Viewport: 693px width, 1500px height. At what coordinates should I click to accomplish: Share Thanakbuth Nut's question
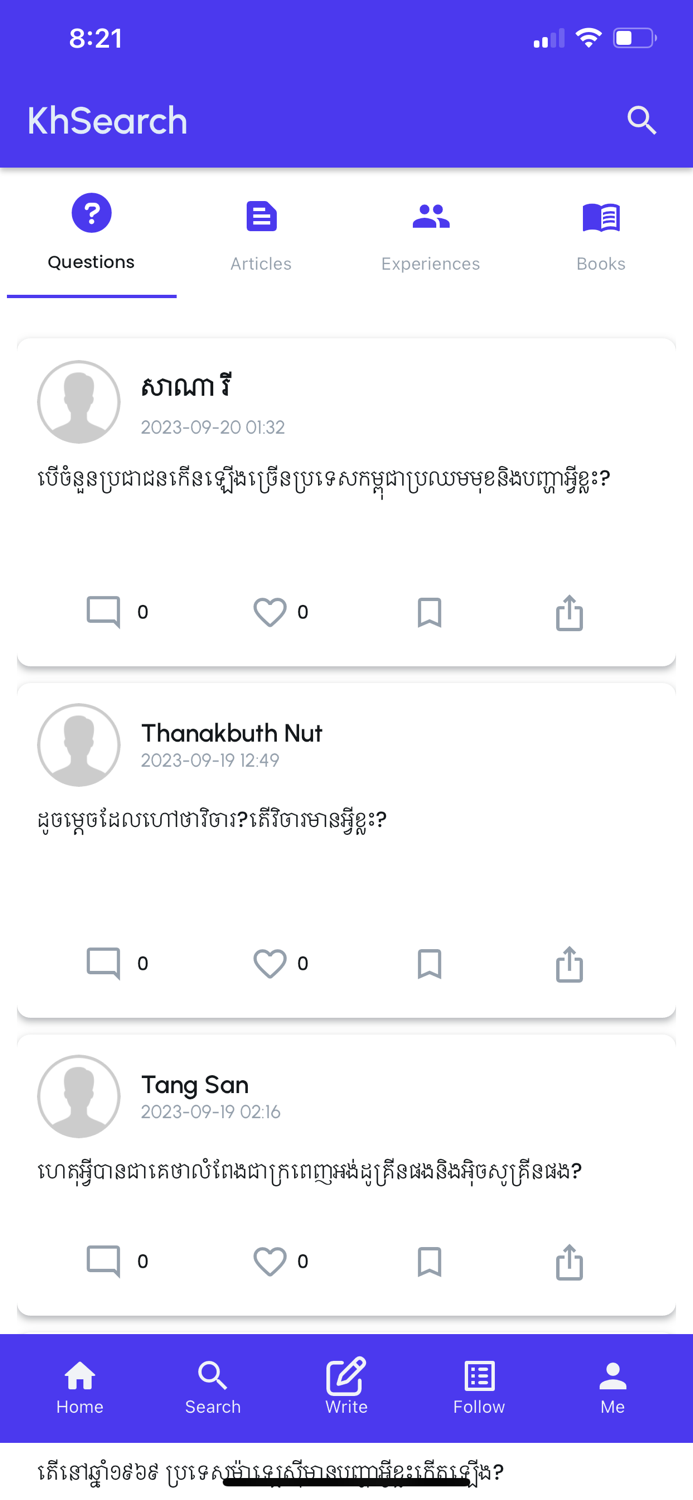pos(568,963)
